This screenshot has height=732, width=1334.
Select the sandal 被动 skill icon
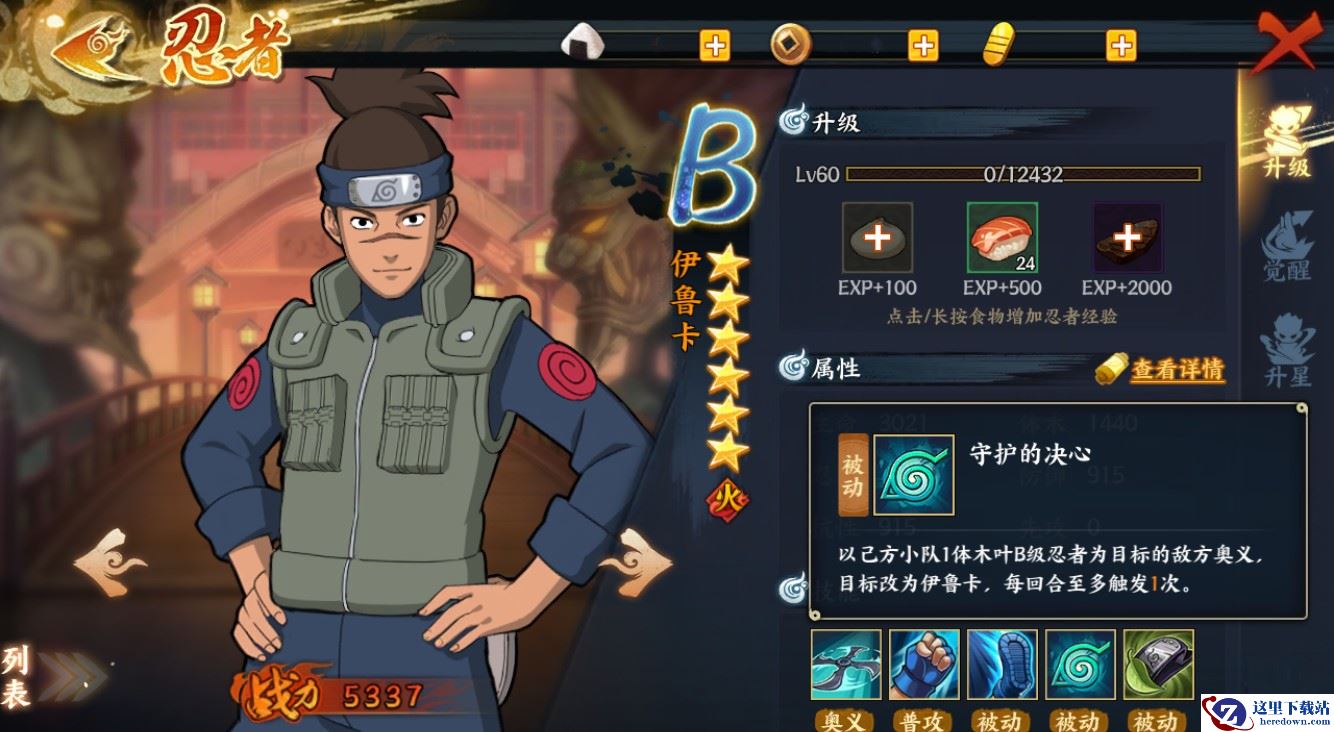[1002, 665]
